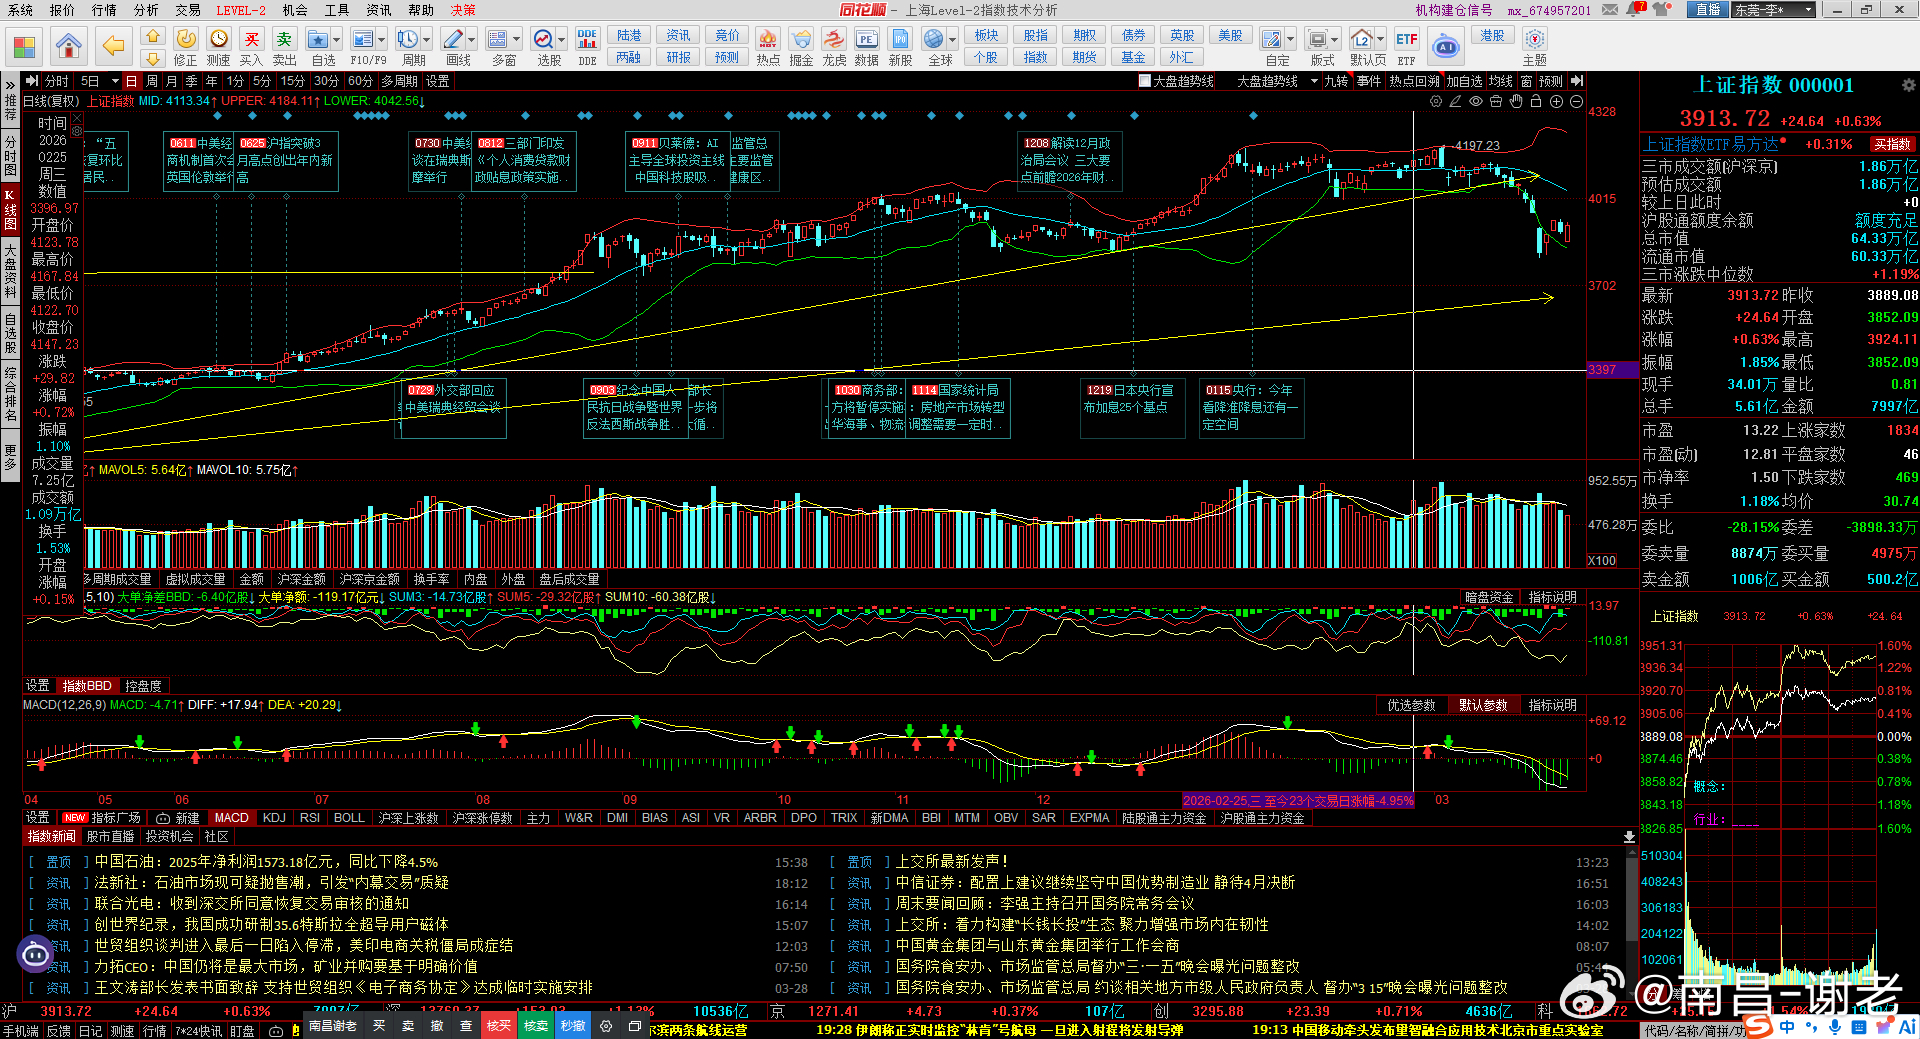The width and height of the screenshot is (1920, 1039).
Task: Switch chart period to 周 weekly
Action: pyautogui.click(x=152, y=81)
